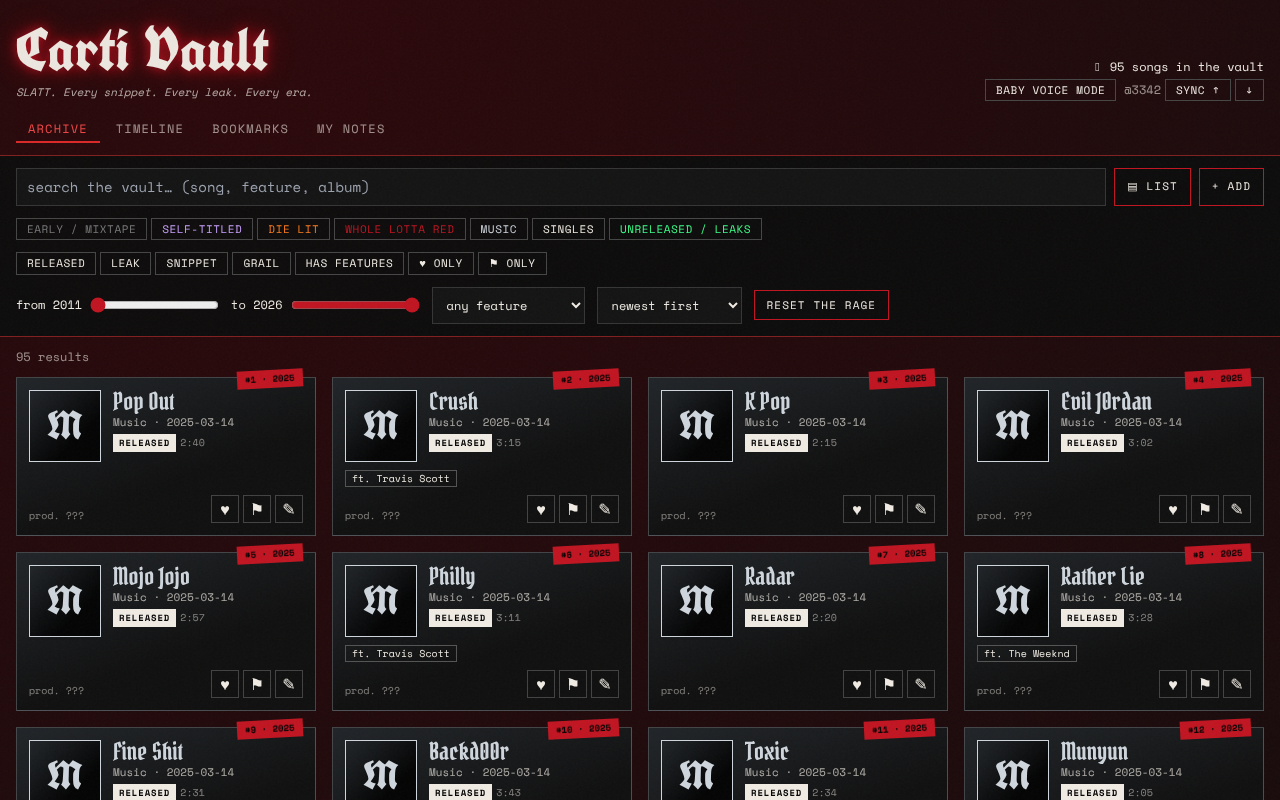The height and width of the screenshot is (800, 1280).
Task: Toggle Self-Titled era filter
Action: tap(202, 229)
